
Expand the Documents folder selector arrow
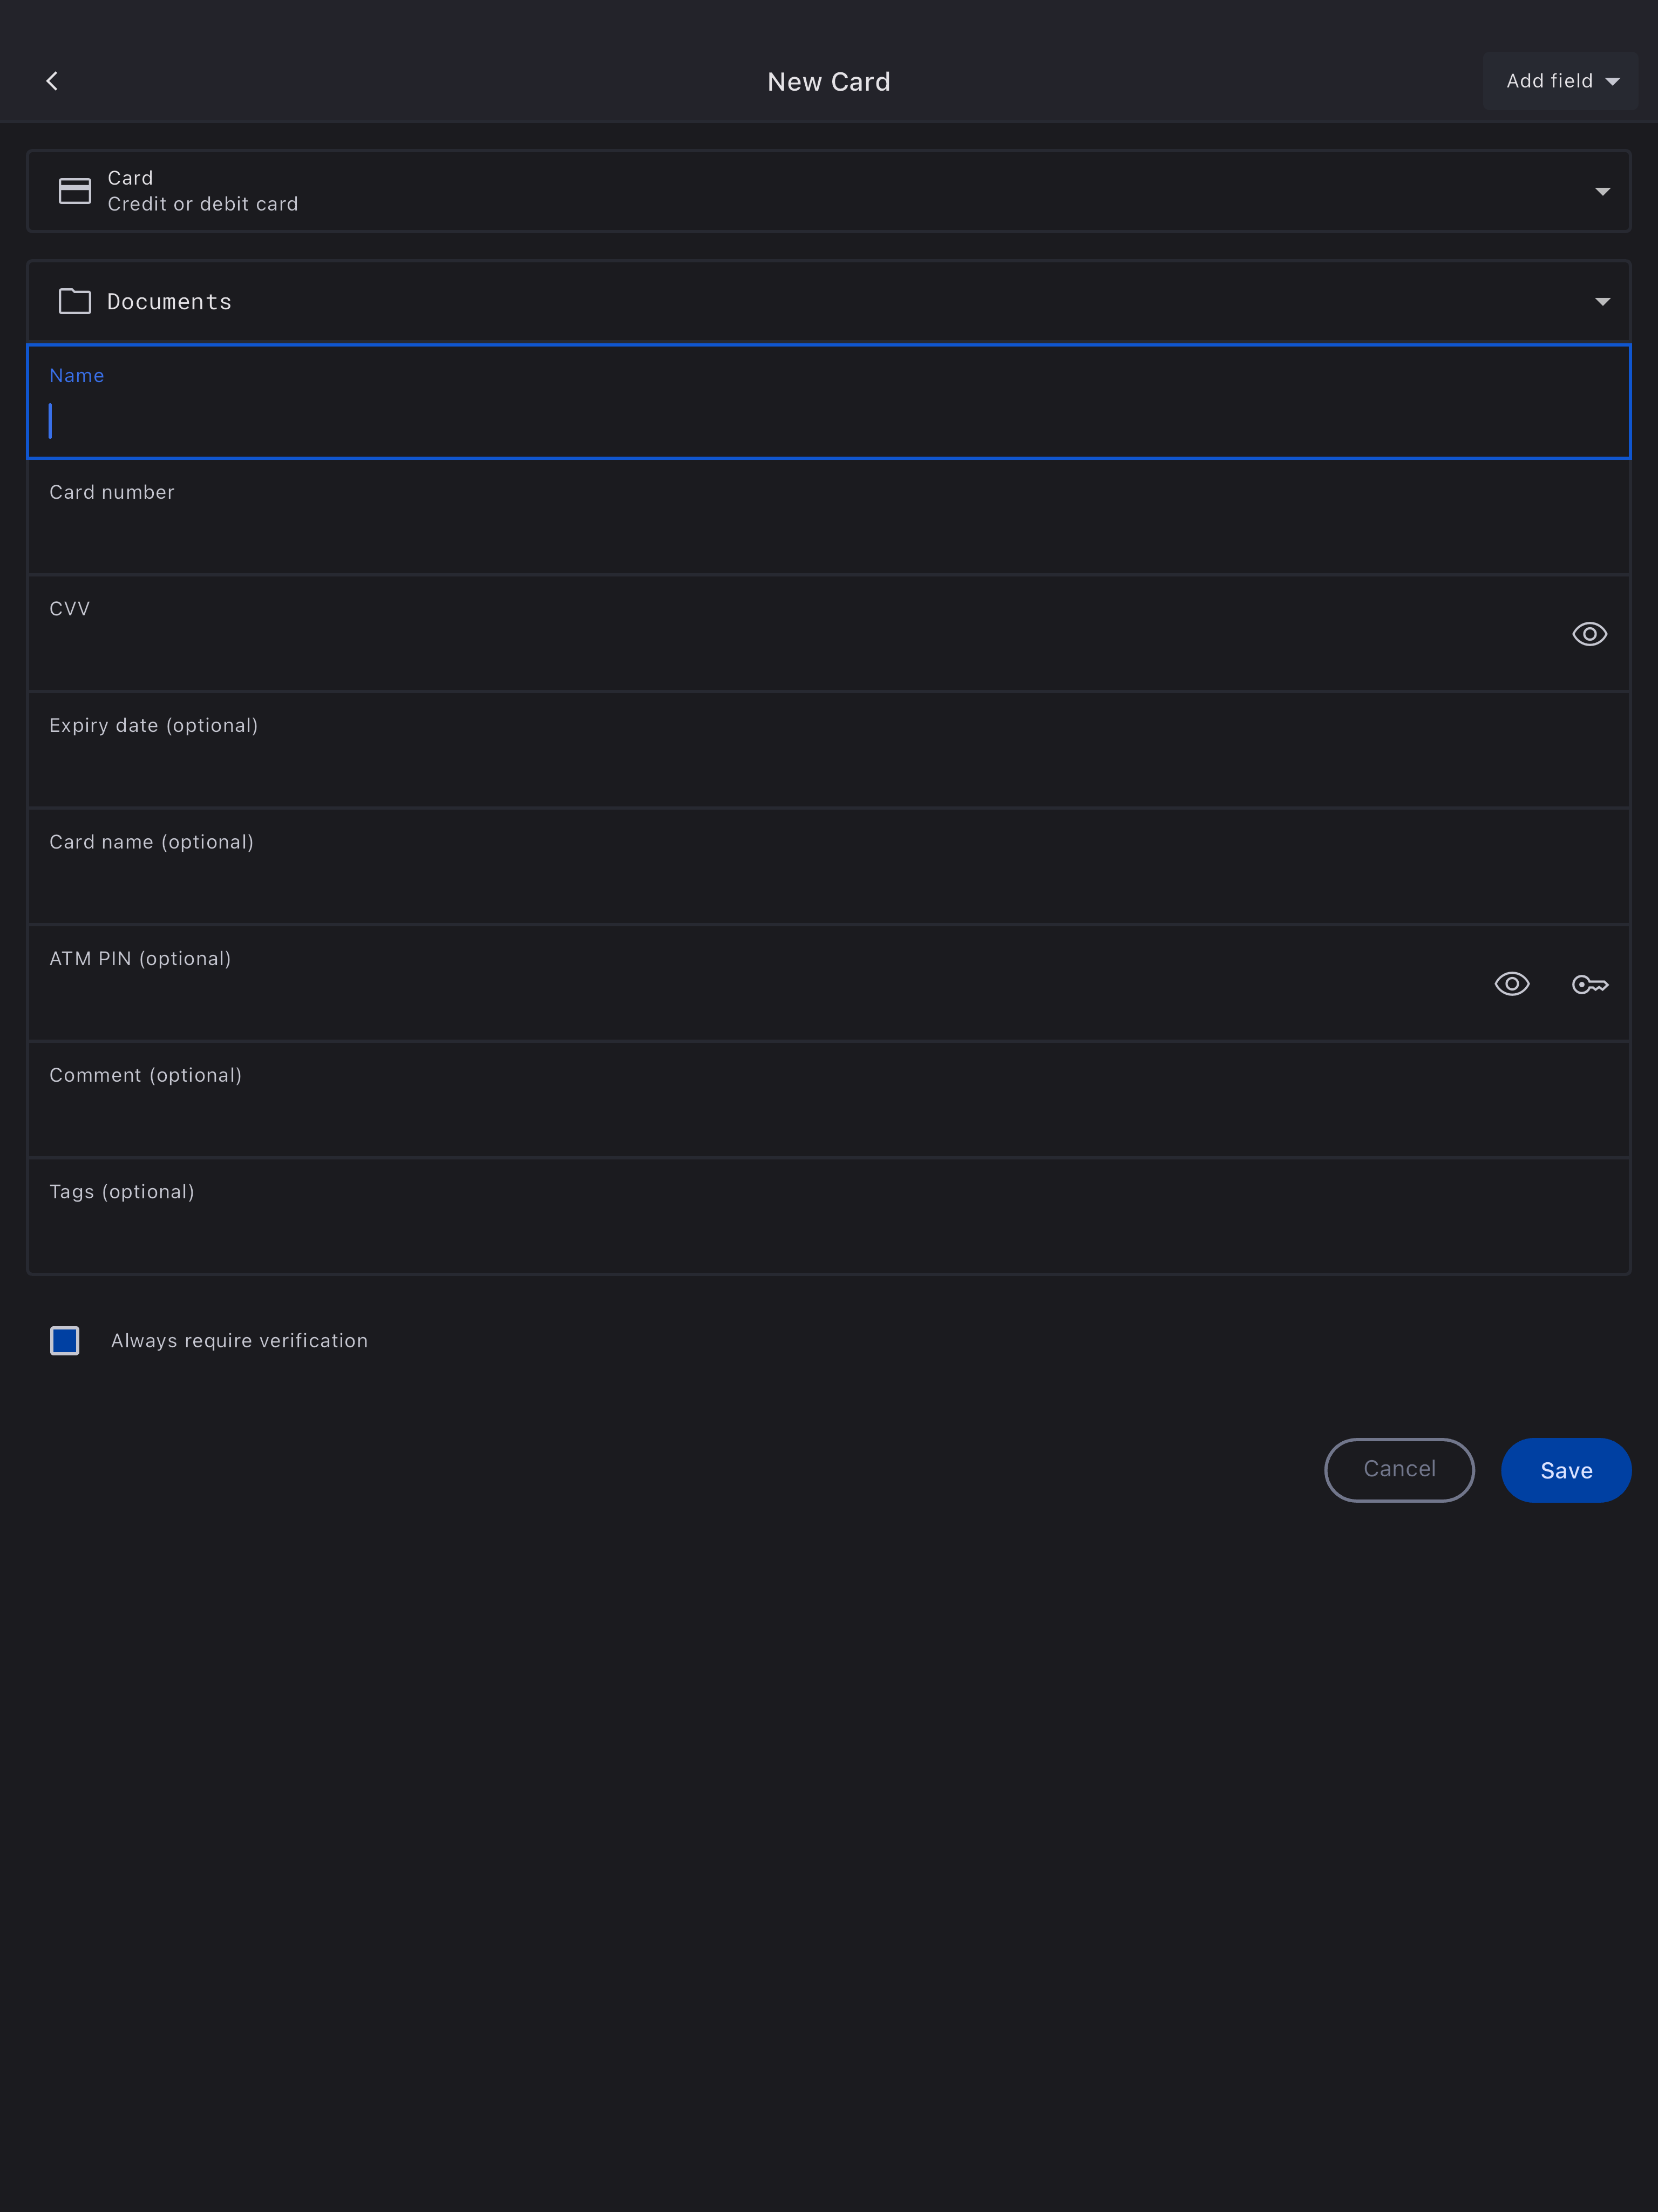coord(1602,301)
